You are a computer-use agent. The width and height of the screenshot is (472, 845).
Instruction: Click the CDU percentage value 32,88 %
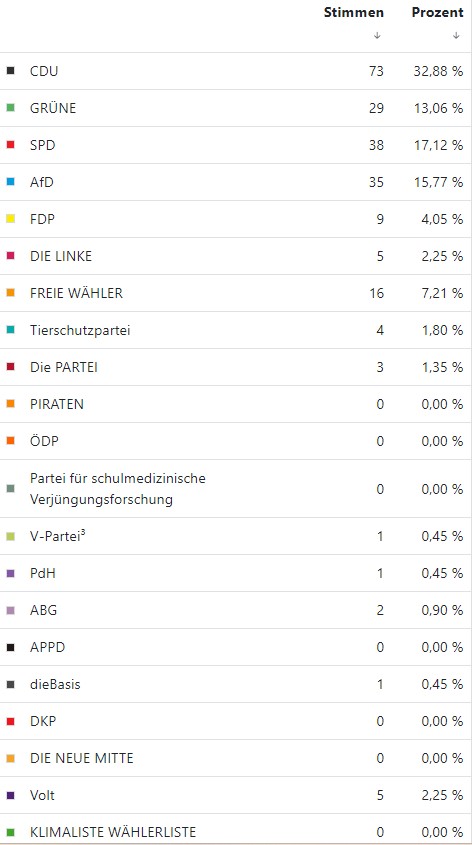(x=438, y=71)
